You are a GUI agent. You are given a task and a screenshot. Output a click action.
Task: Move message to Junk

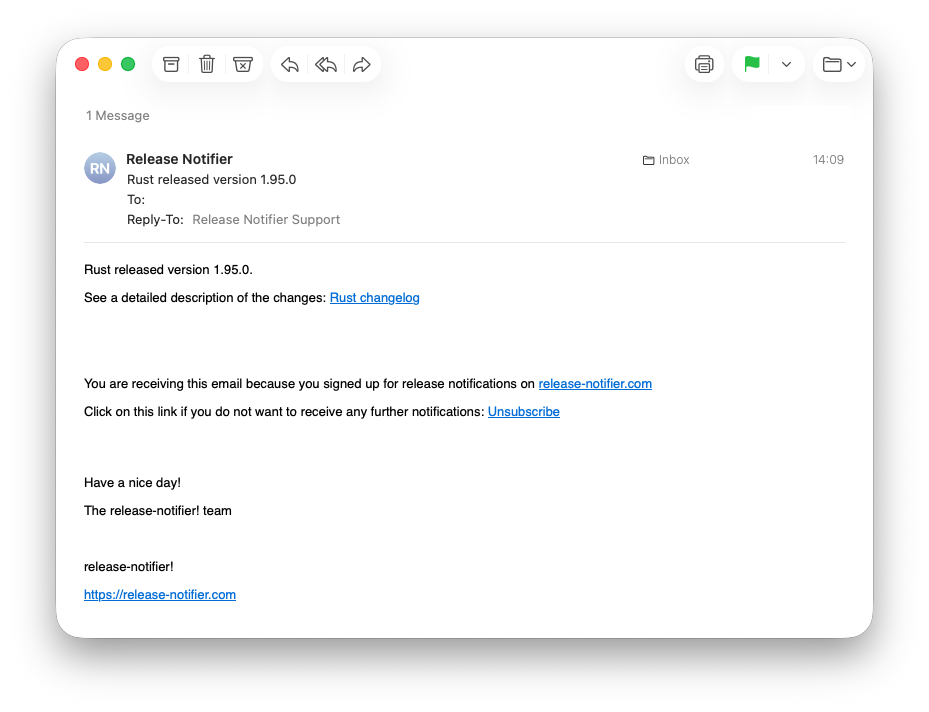tap(243, 64)
